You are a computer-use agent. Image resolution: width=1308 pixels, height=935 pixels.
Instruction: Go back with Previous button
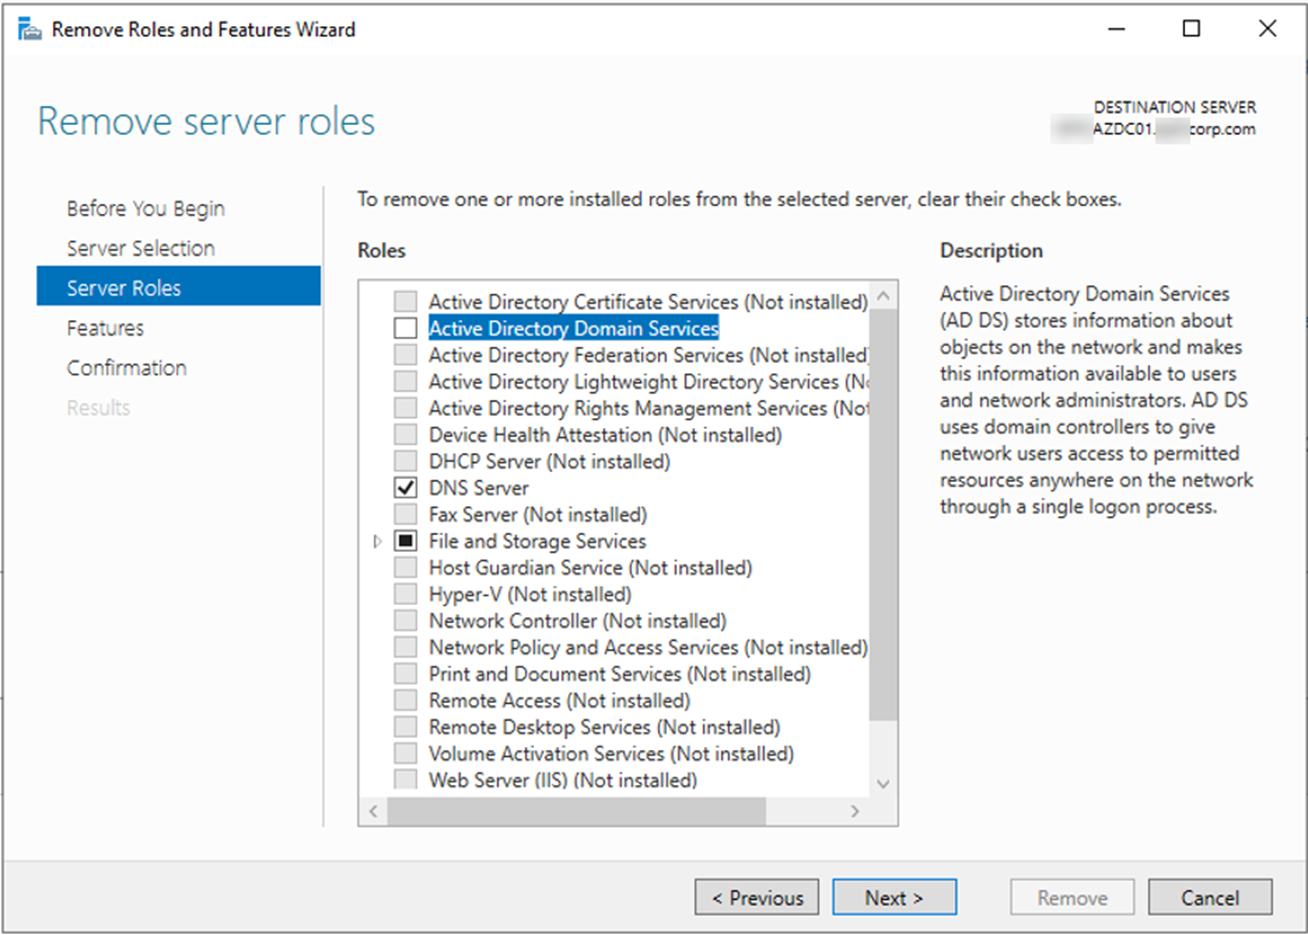(x=756, y=897)
